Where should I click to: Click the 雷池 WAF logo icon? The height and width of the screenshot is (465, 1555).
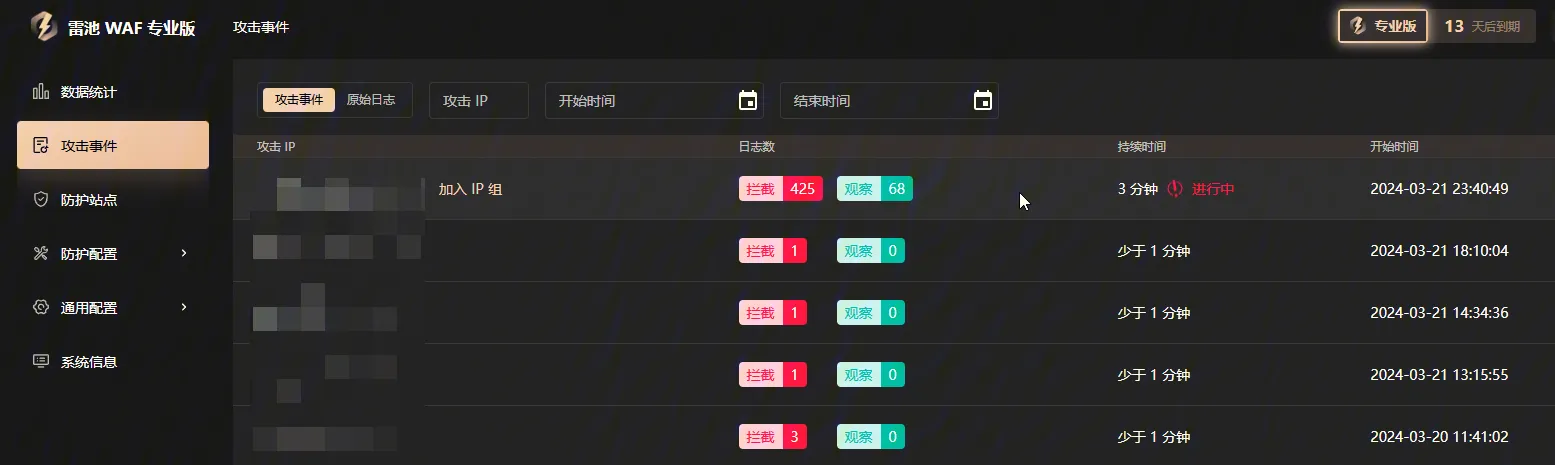click(43, 27)
